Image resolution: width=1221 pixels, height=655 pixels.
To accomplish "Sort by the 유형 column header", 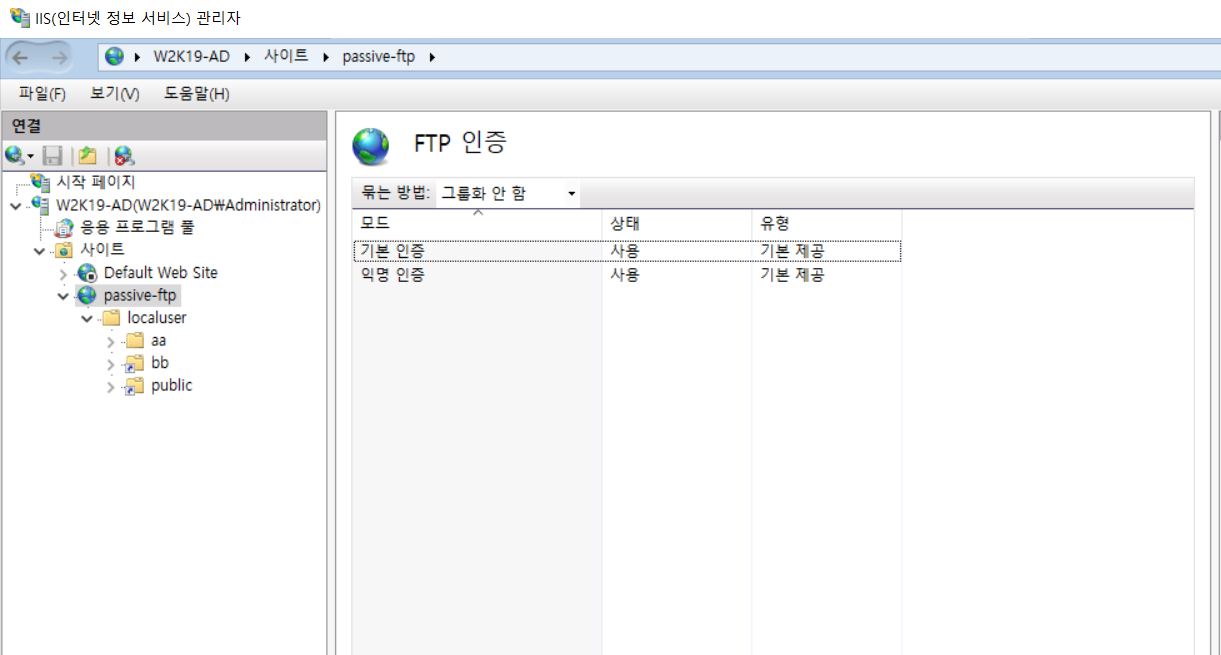I will coord(827,223).
